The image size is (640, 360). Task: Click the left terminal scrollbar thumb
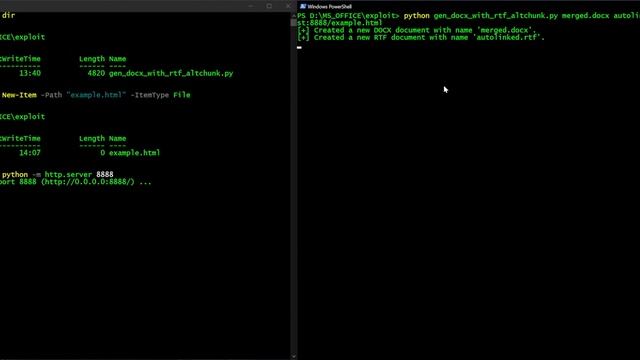293,23
